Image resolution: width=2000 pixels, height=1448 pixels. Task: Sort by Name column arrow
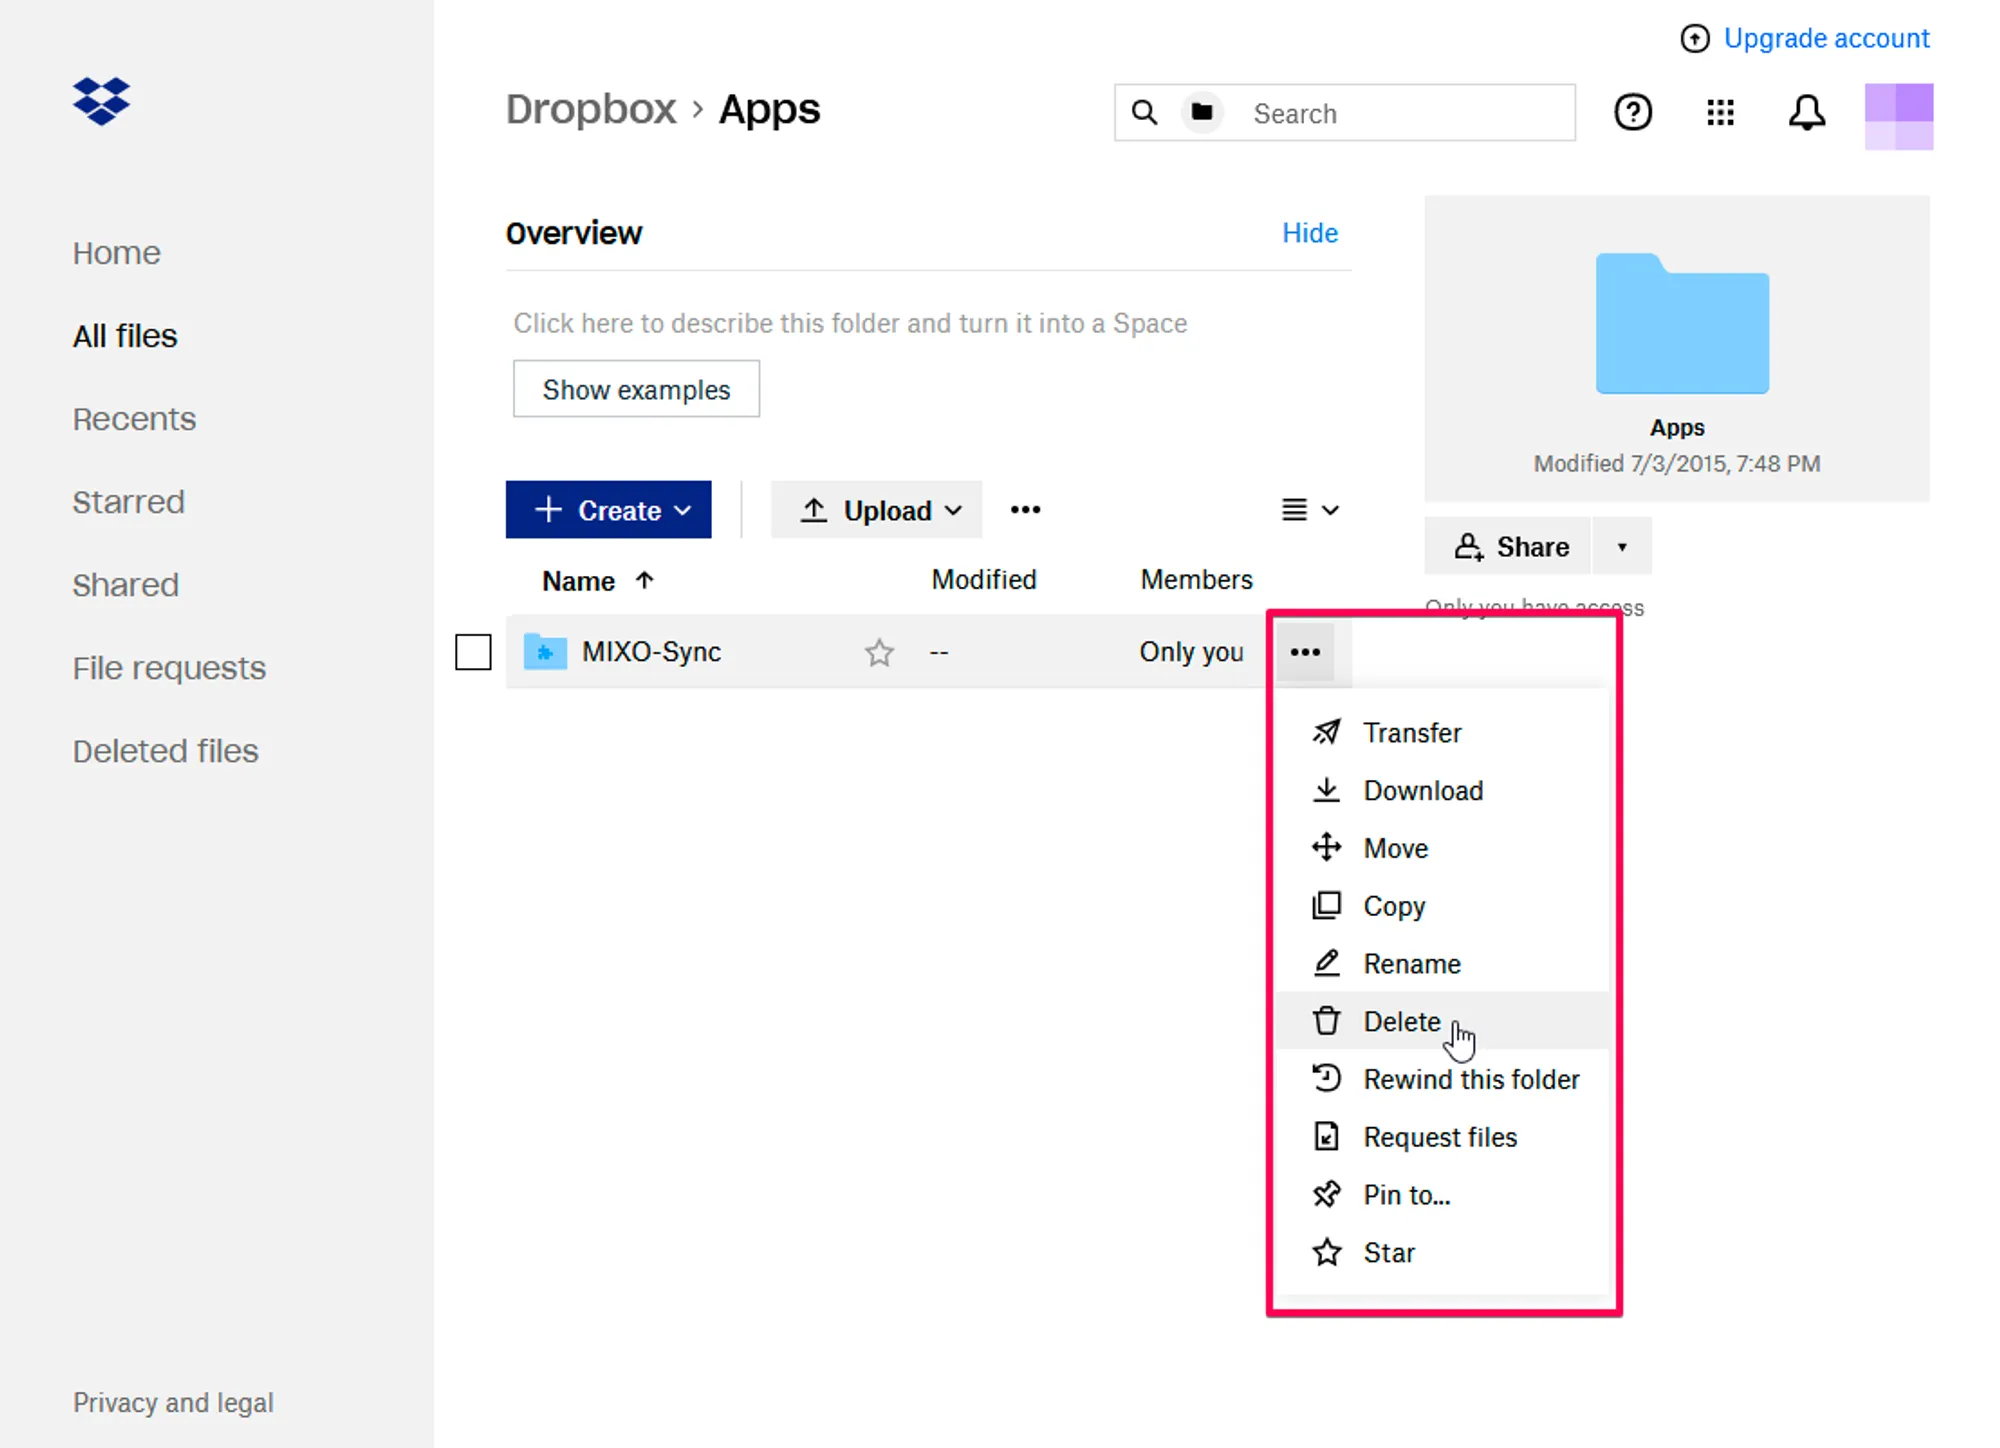[645, 580]
